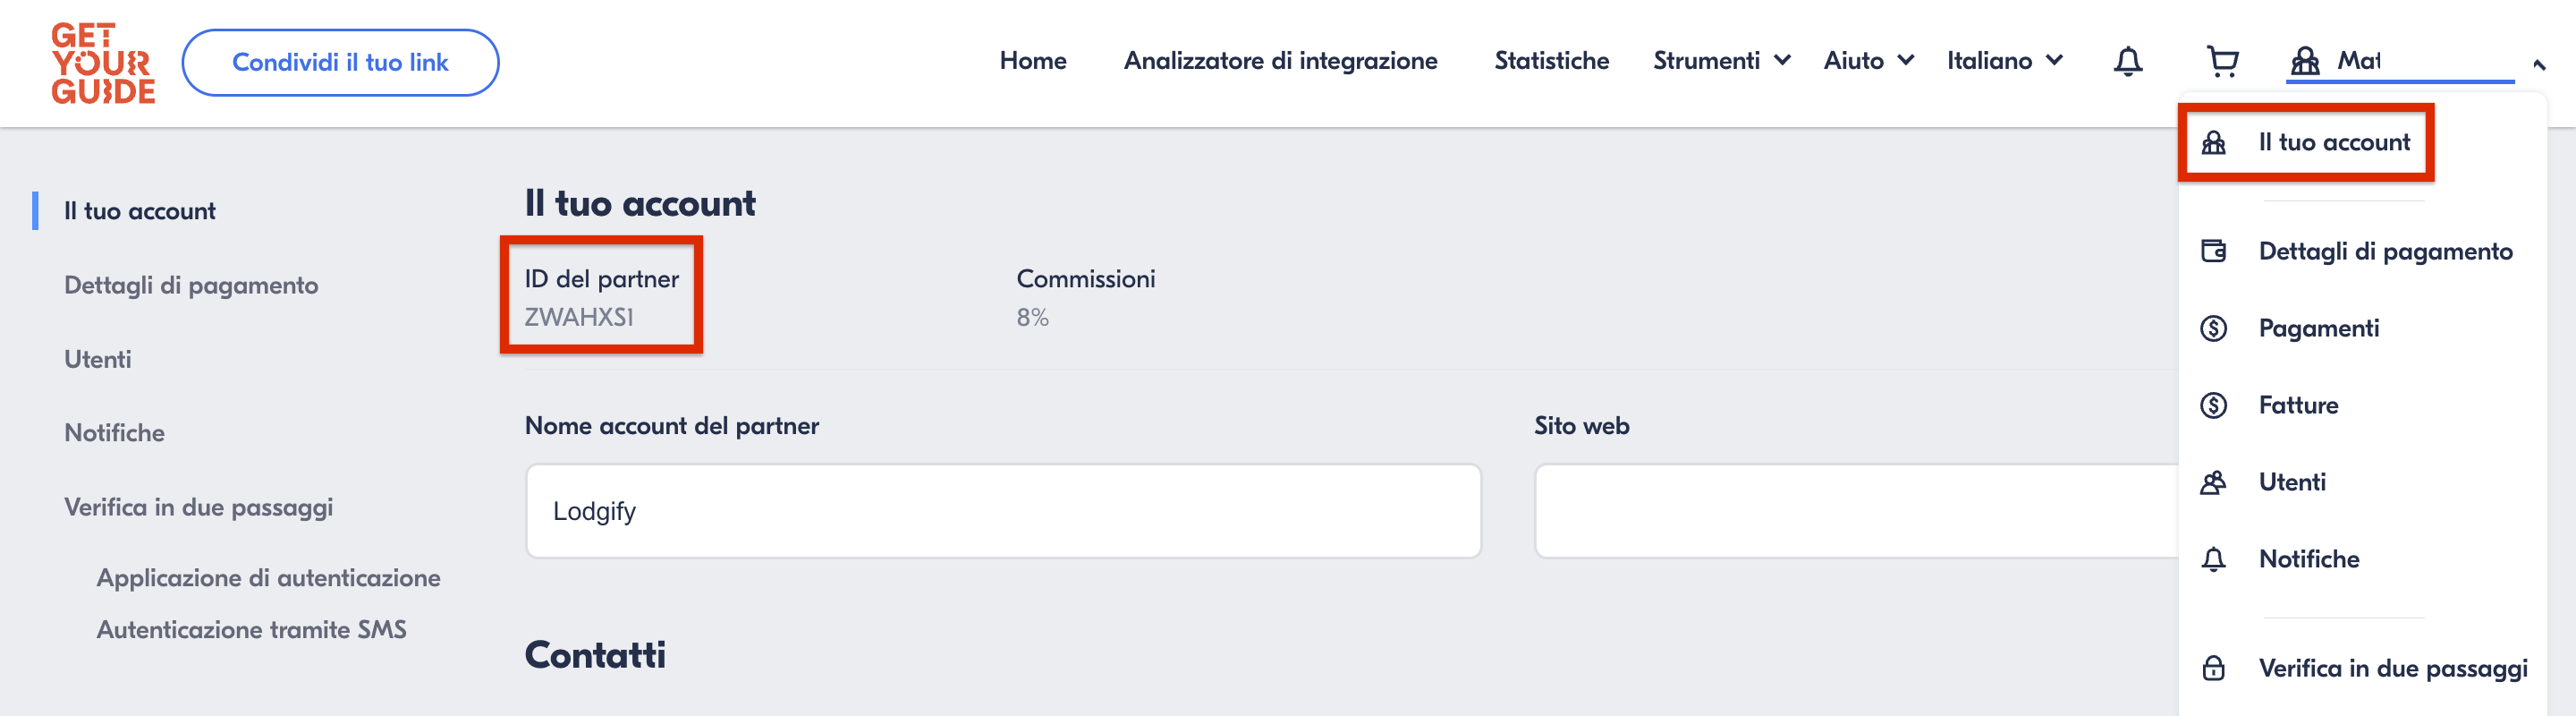Open the shopping cart icon
2576x716 pixels.
click(x=2222, y=62)
